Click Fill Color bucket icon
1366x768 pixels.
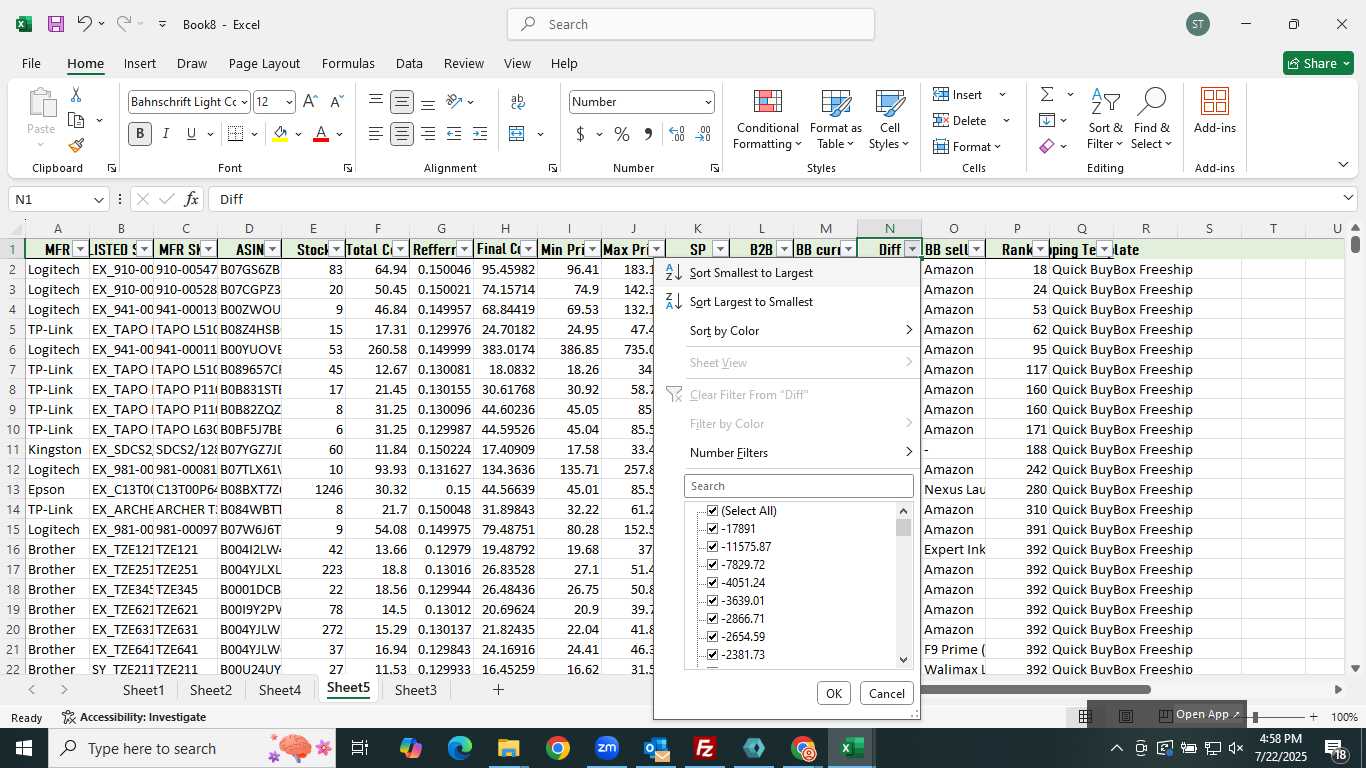[x=281, y=134]
